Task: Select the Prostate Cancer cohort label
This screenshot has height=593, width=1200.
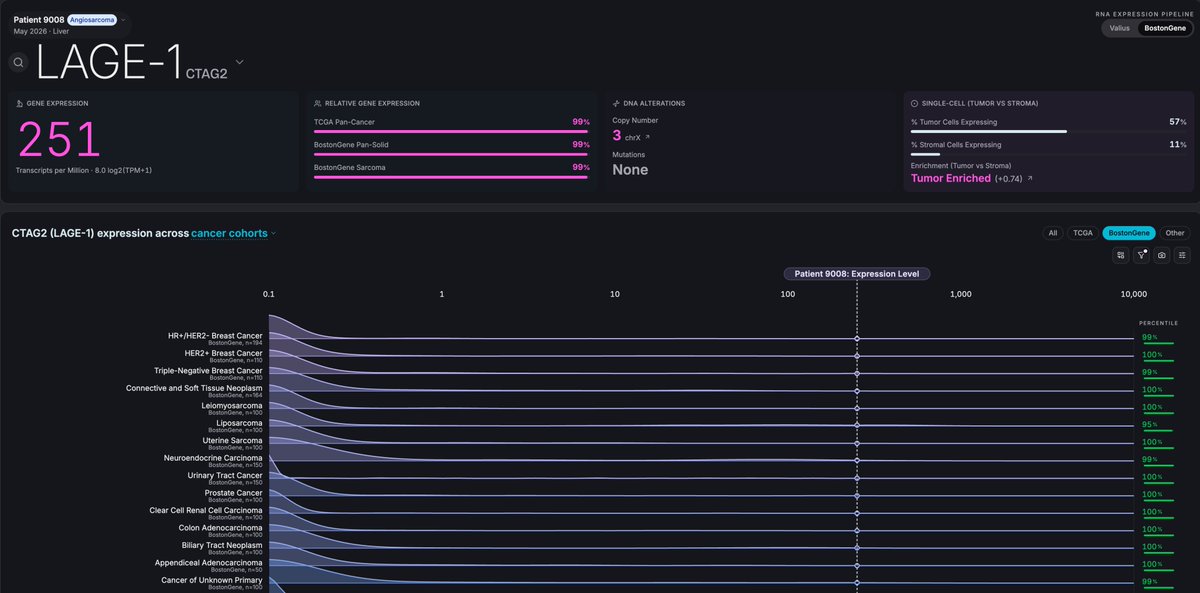Action: (233, 493)
